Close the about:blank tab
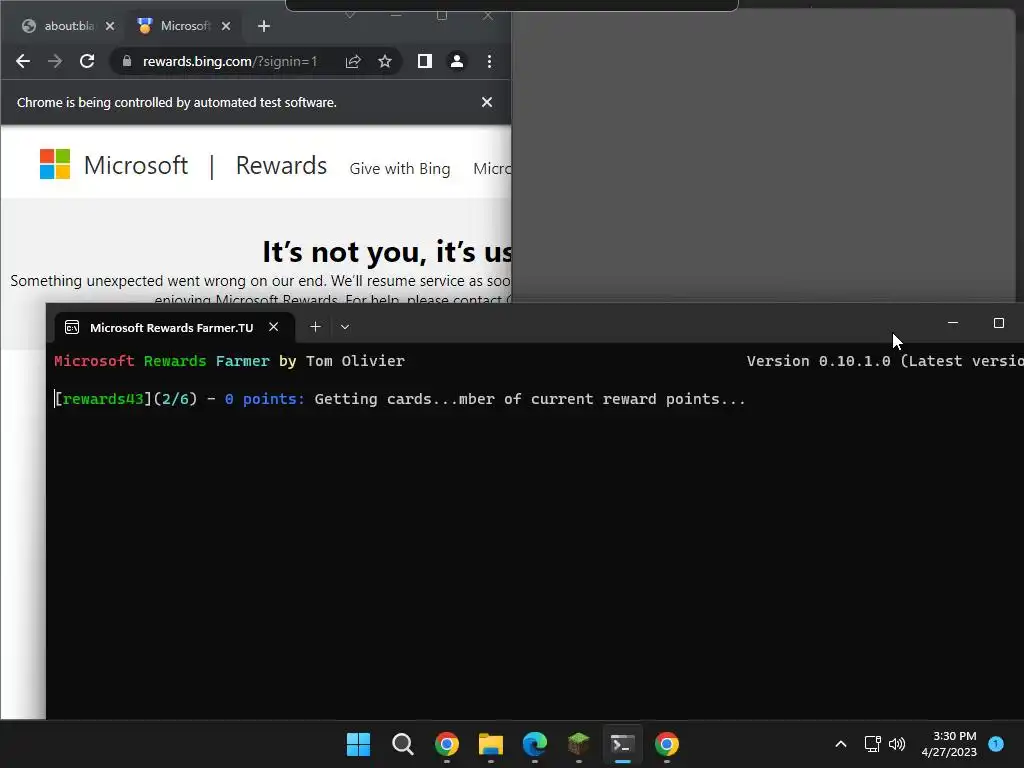 [x=110, y=26]
